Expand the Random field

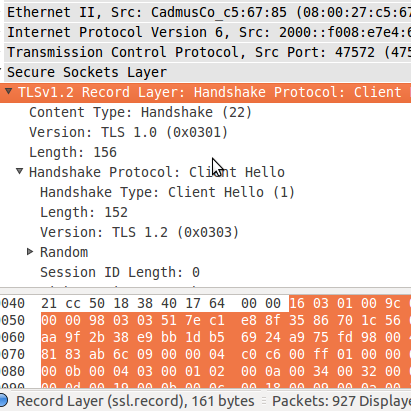point(30,252)
